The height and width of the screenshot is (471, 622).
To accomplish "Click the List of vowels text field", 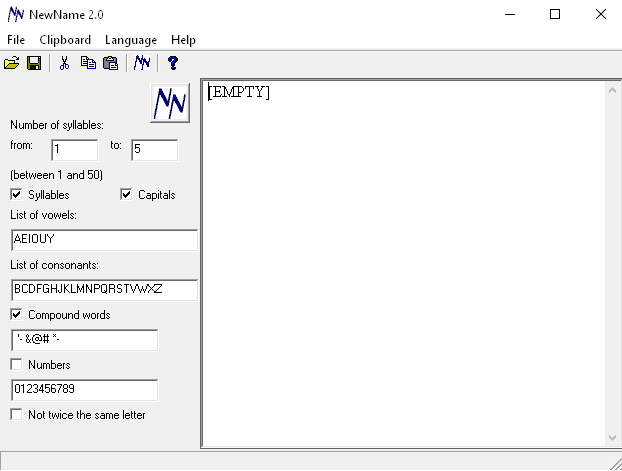I will point(104,240).
